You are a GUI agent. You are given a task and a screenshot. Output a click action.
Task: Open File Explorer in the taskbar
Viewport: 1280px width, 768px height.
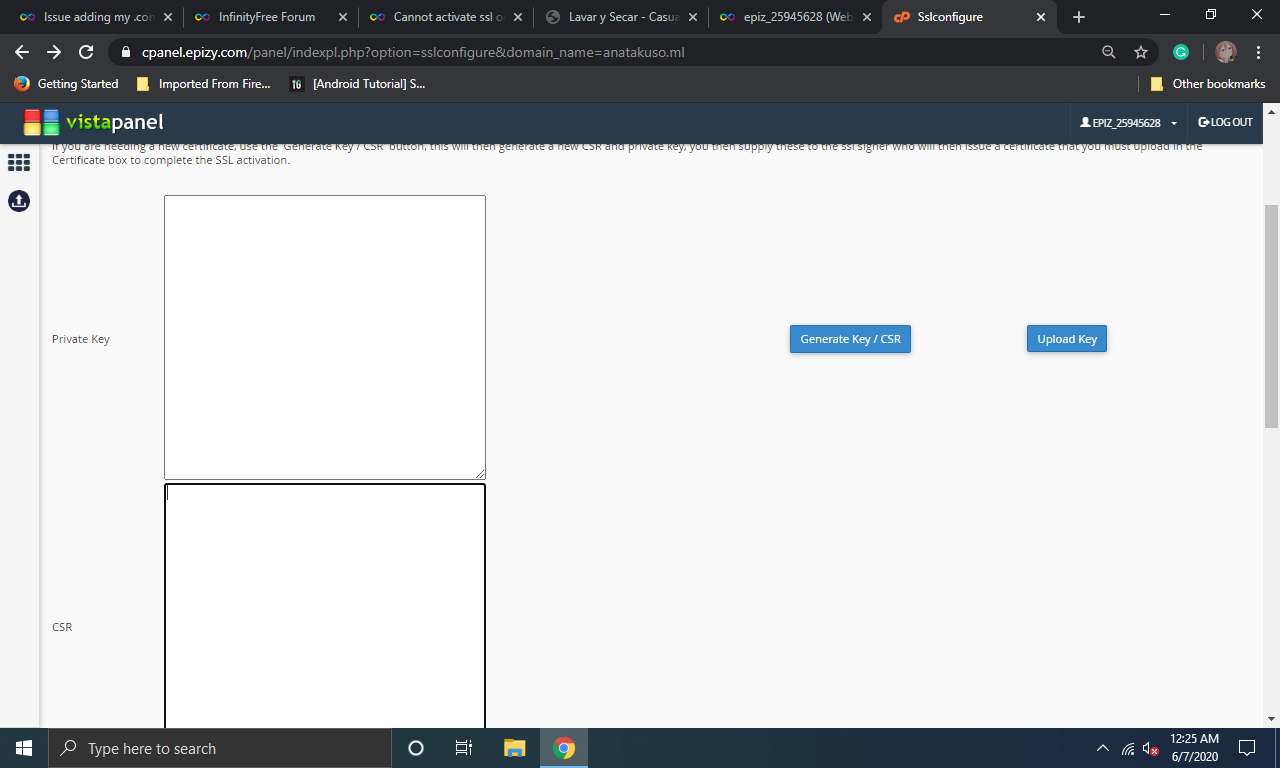pos(514,748)
